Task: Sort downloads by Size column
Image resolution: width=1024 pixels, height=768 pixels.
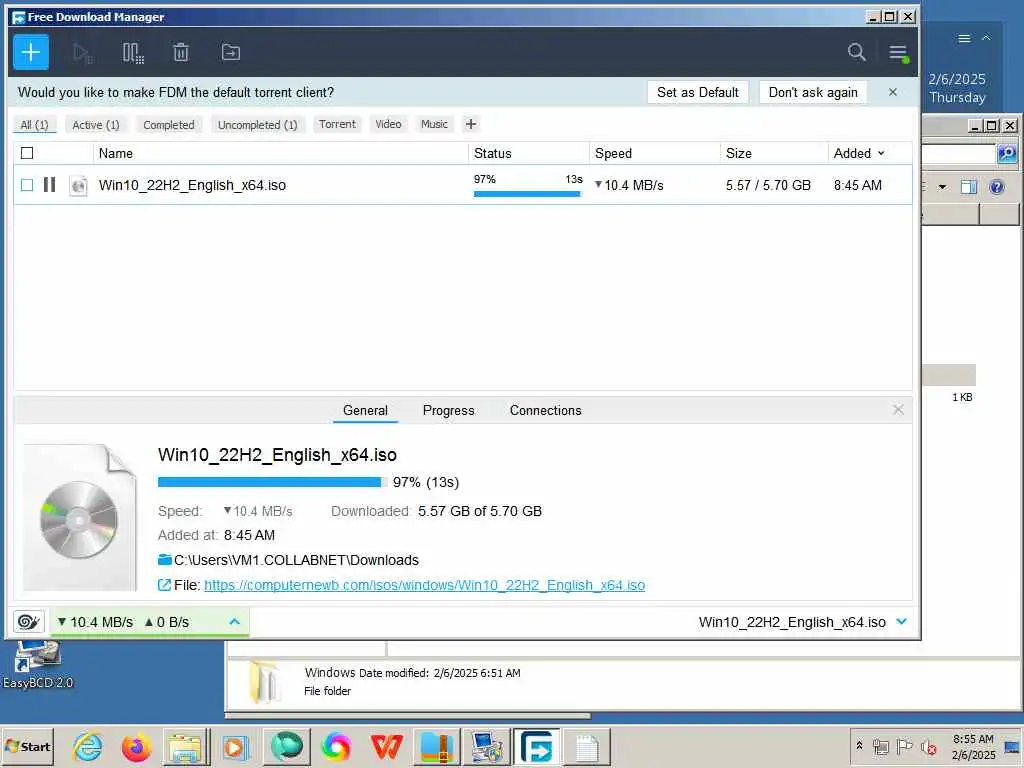Action: pyautogui.click(x=739, y=153)
